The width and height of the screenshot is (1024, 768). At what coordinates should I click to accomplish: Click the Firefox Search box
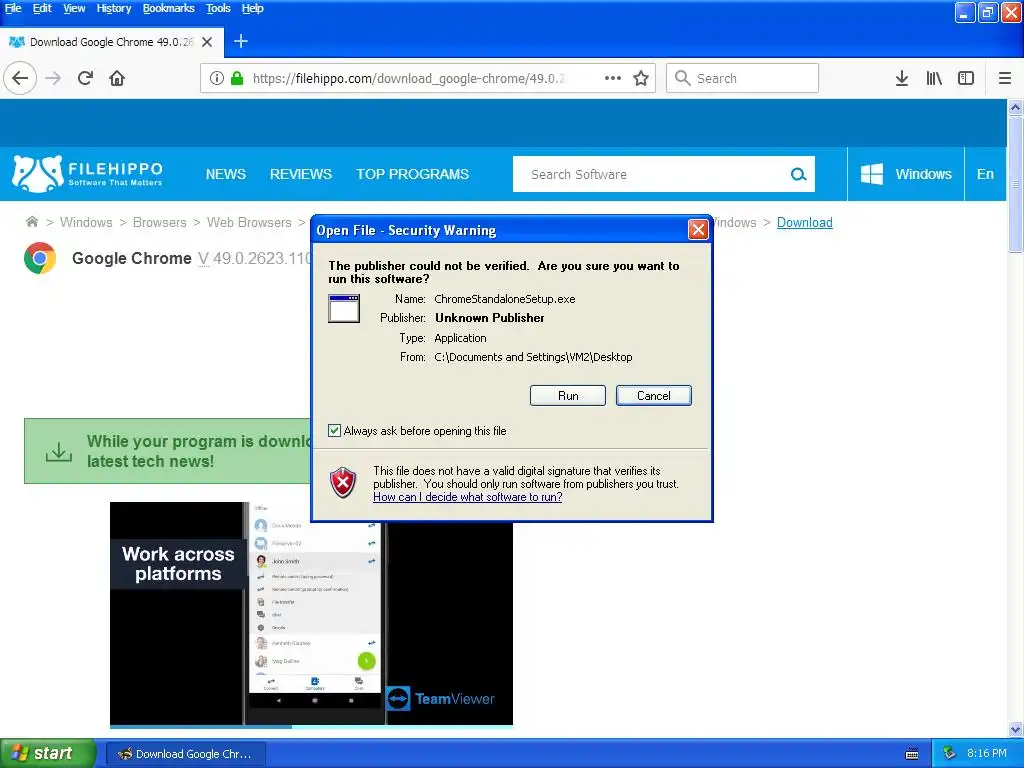click(742, 78)
